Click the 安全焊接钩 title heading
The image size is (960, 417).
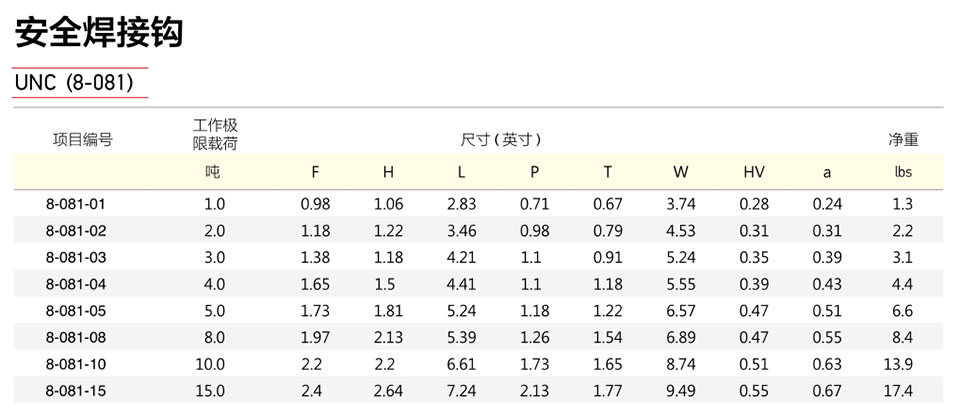[x=99, y=32]
